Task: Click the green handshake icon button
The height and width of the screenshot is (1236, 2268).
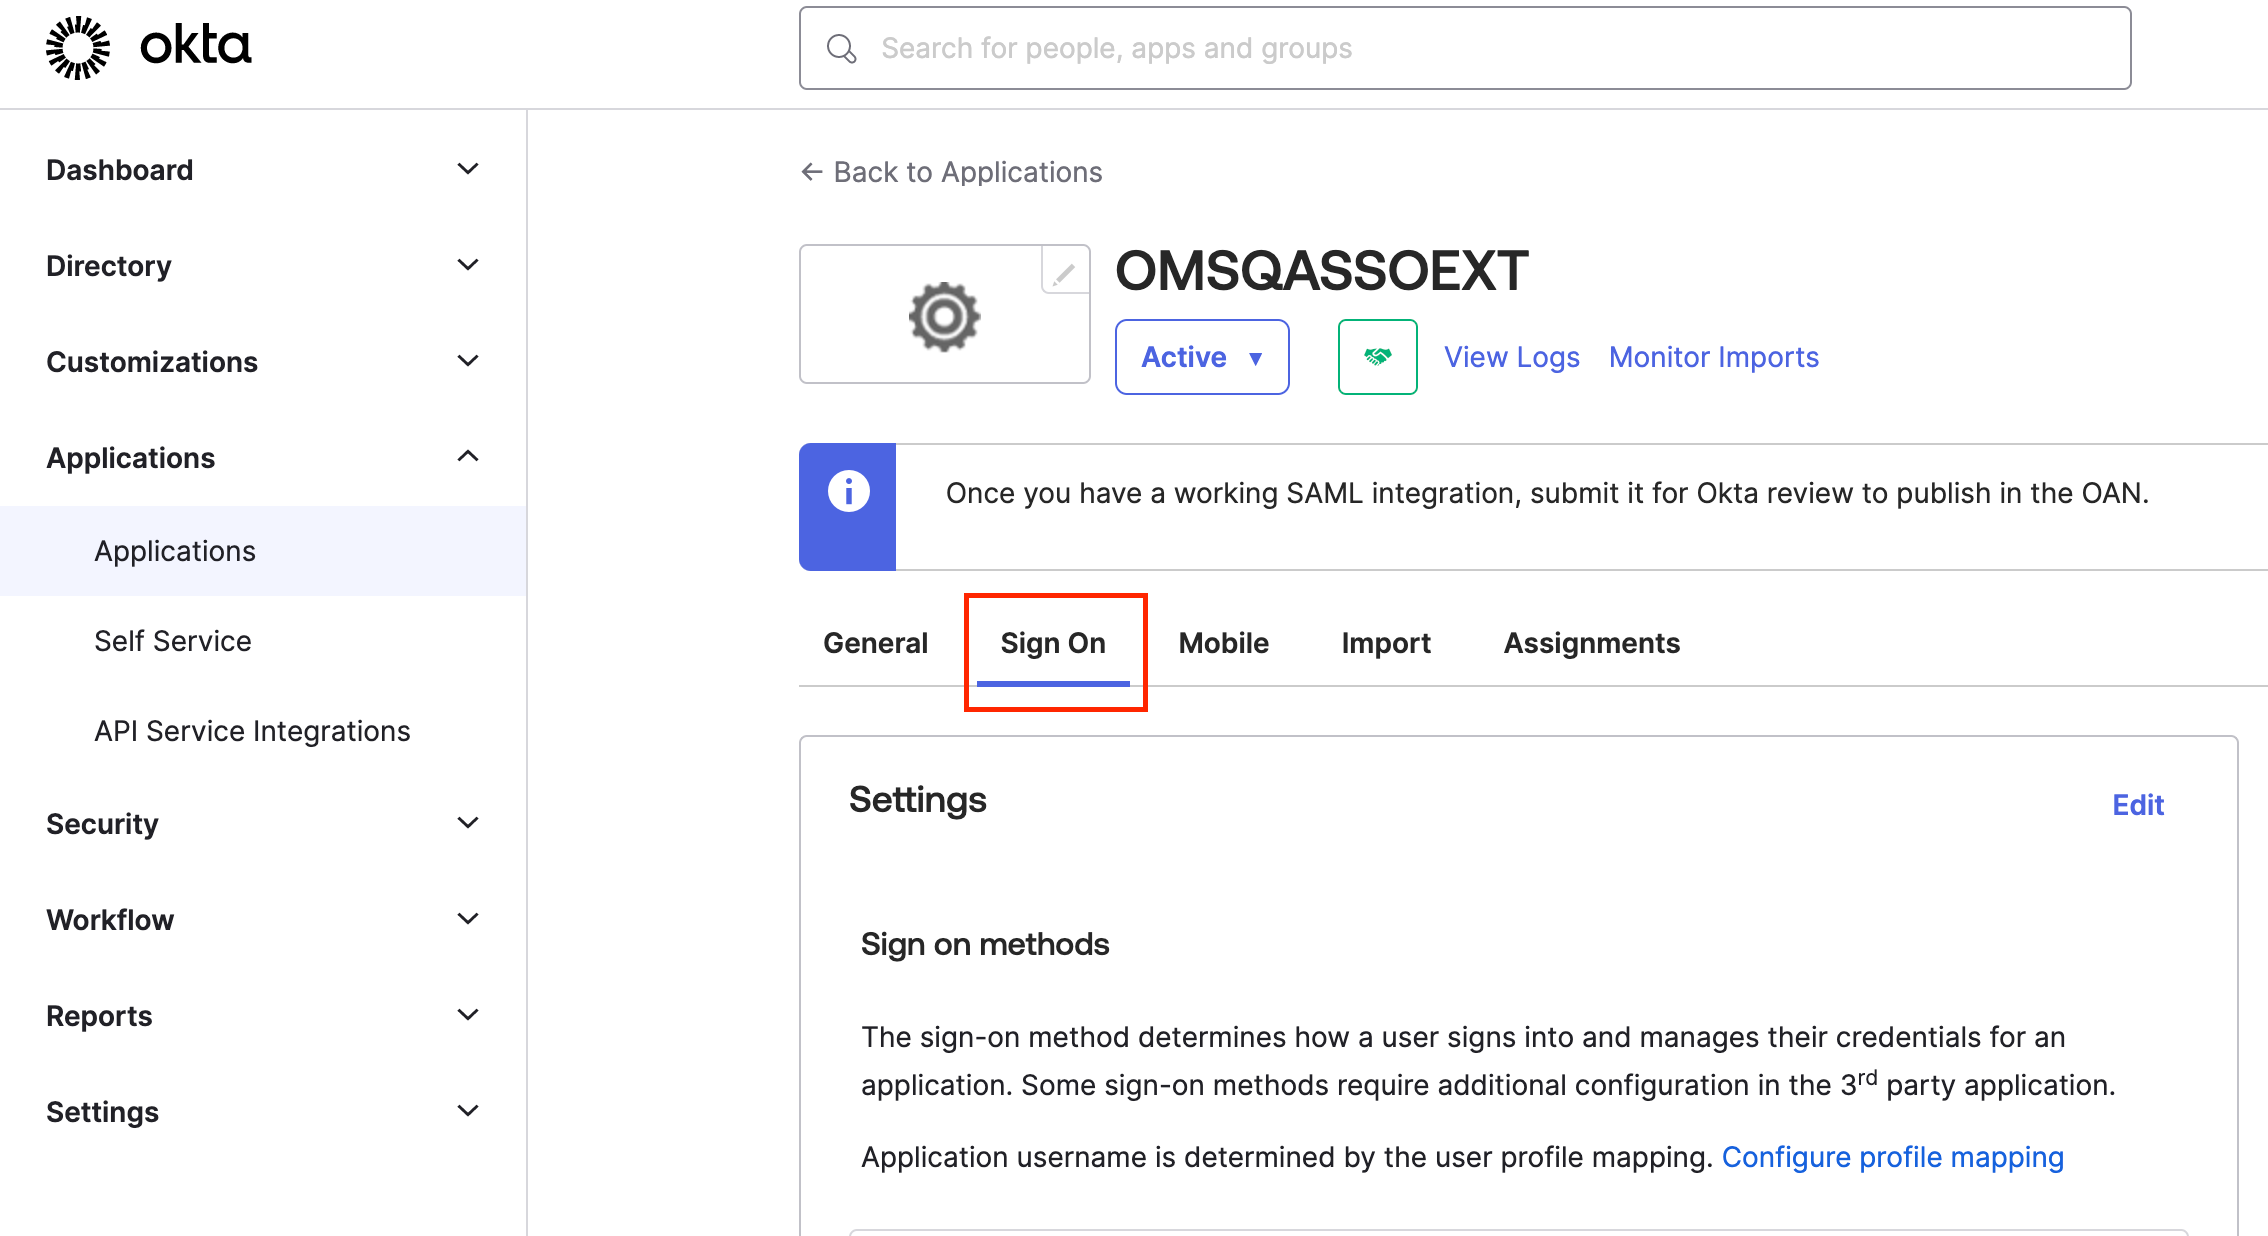Action: click(1377, 357)
